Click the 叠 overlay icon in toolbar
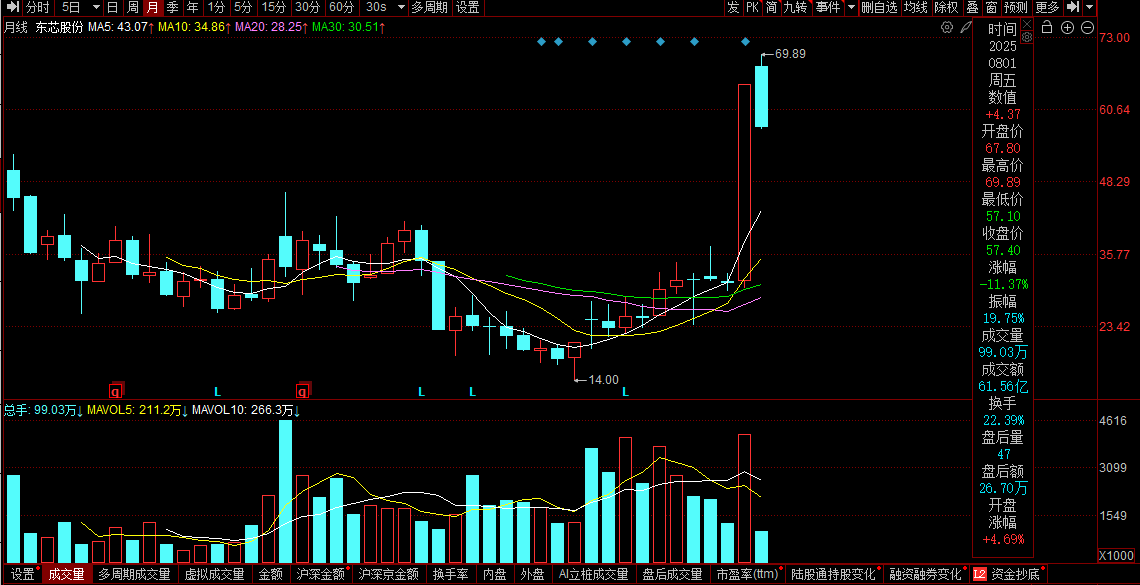The height and width of the screenshot is (585, 1140). pos(973,8)
